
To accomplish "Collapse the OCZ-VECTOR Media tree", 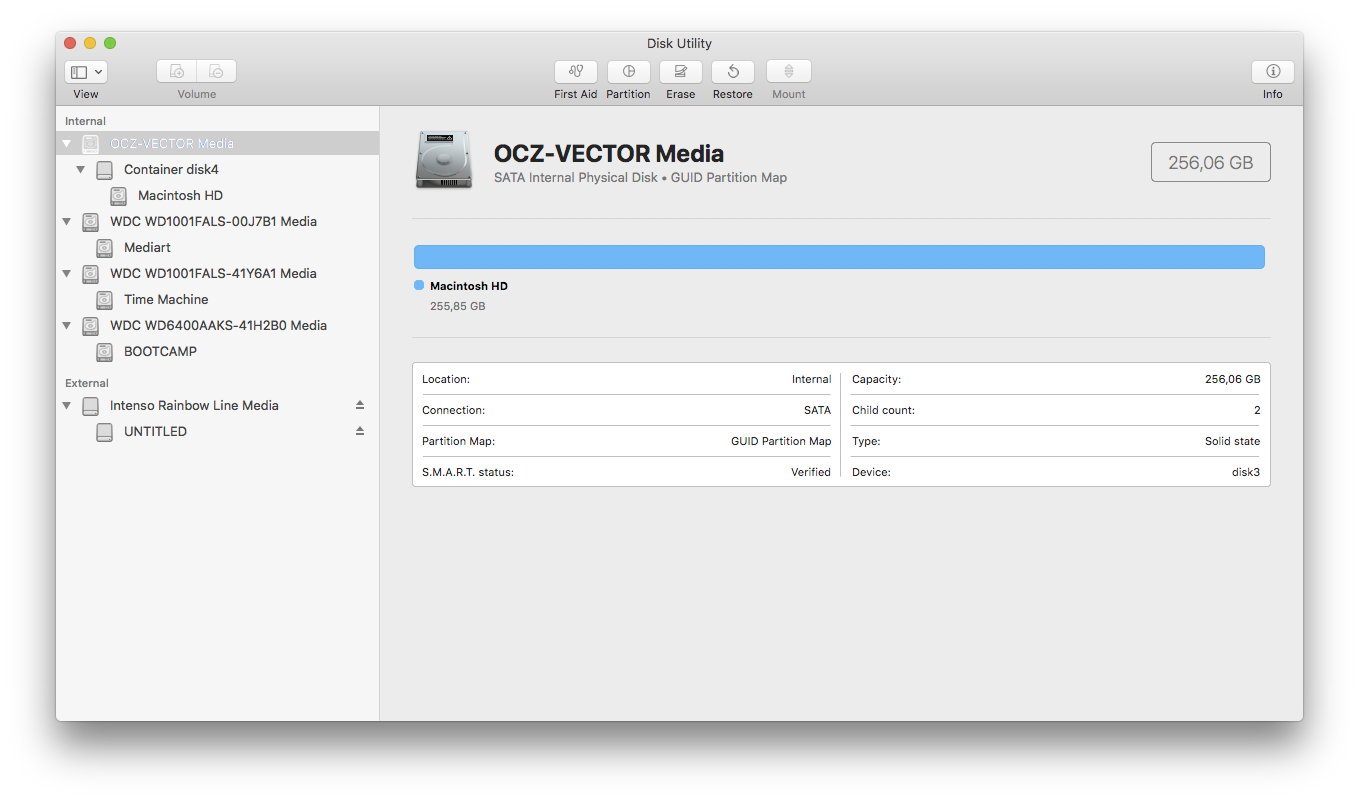I will click(x=67, y=144).
